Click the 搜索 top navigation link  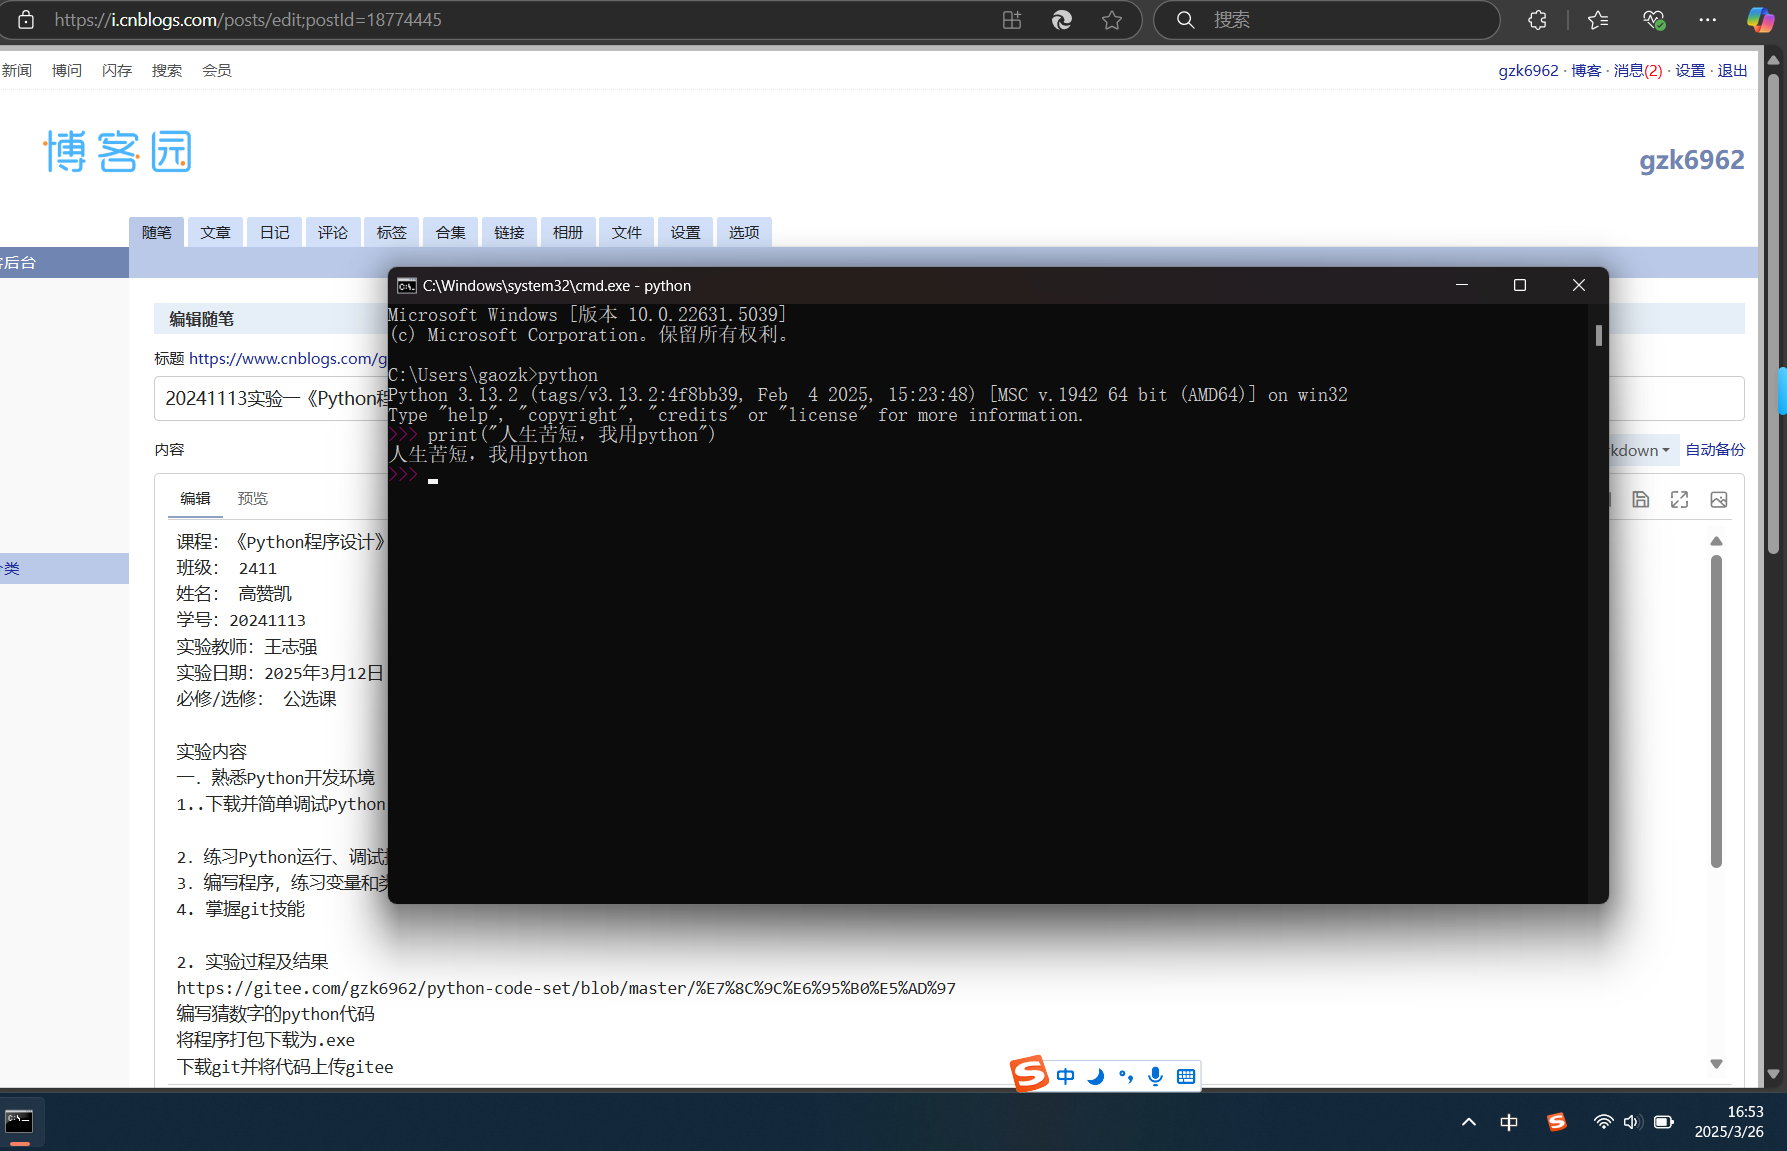167,70
